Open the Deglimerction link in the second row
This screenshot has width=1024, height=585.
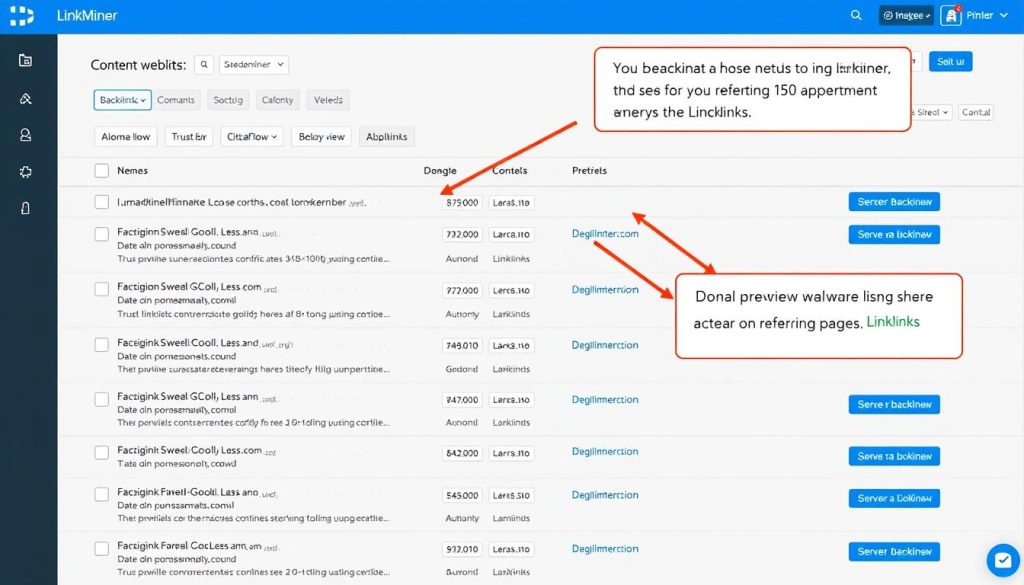point(604,233)
